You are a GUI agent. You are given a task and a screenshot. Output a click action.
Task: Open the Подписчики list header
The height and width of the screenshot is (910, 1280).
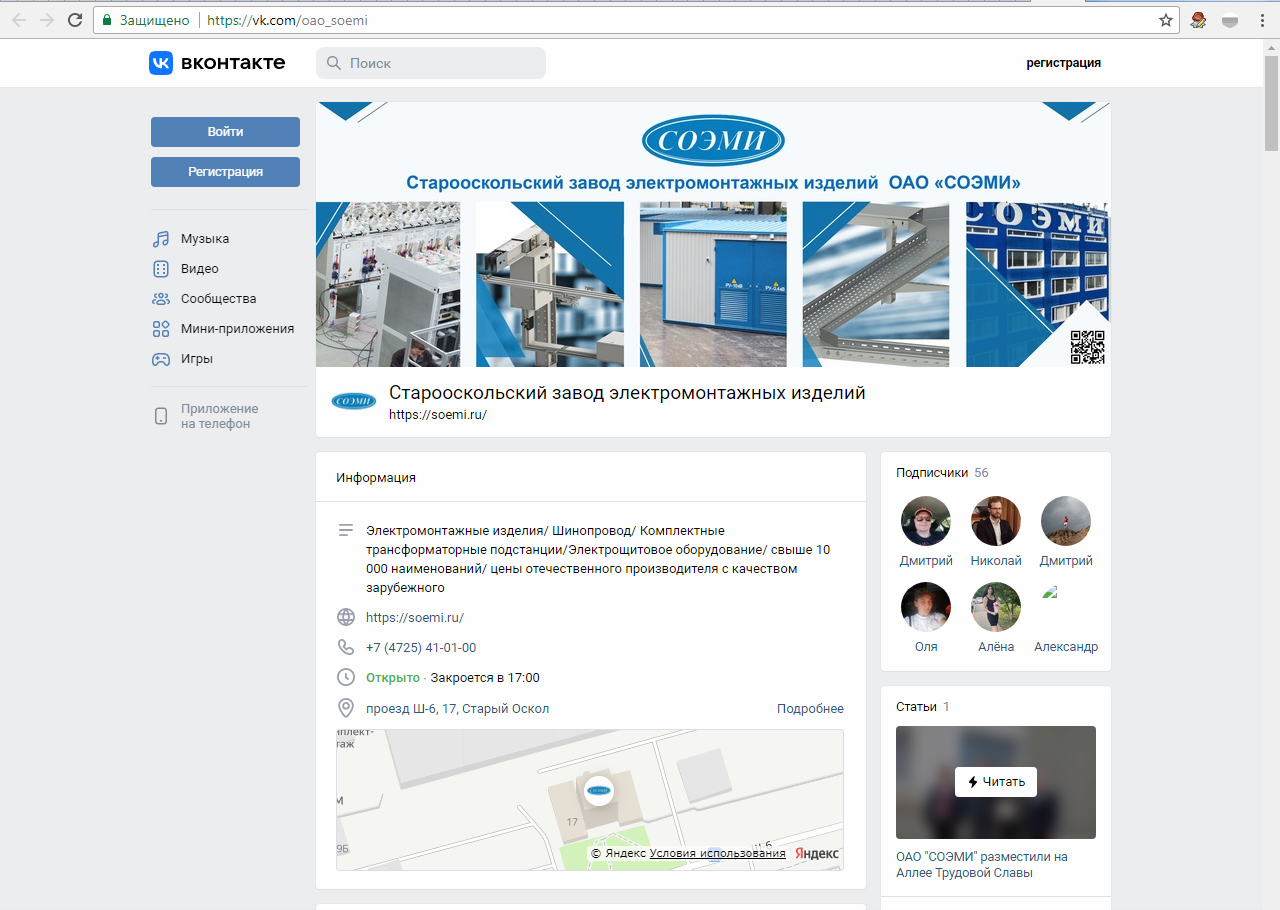point(932,473)
